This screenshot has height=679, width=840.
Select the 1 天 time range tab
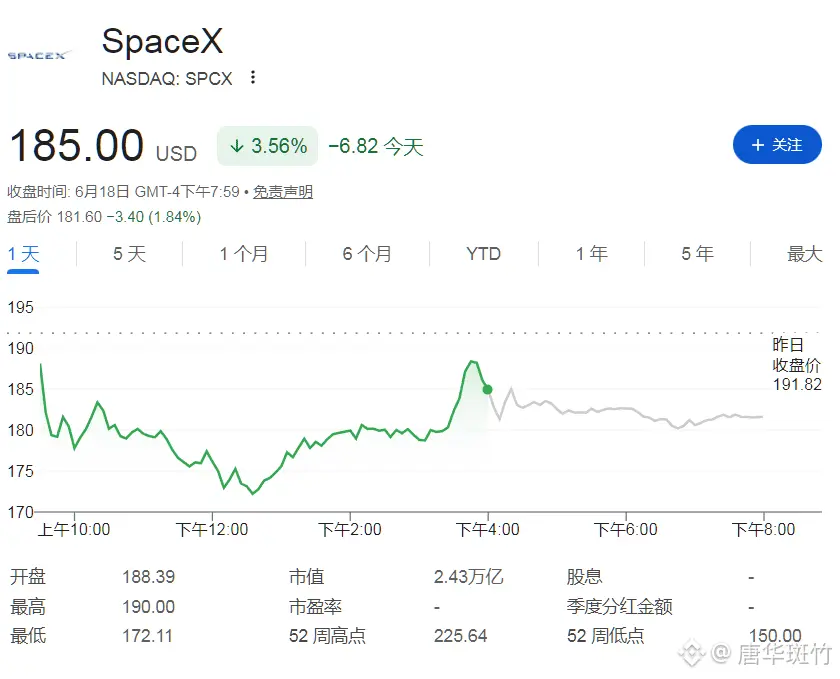pyautogui.click(x=24, y=253)
